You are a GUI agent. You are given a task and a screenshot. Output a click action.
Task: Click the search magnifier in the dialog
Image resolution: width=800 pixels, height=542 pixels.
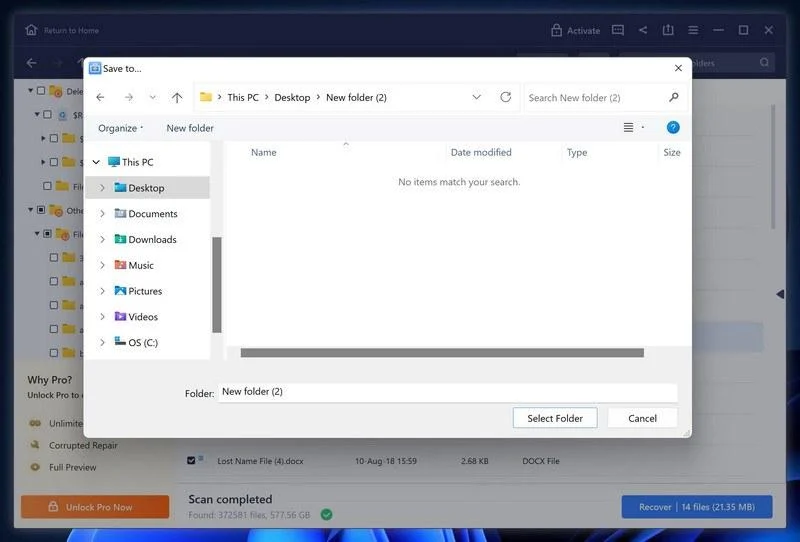click(x=673, y=97)
